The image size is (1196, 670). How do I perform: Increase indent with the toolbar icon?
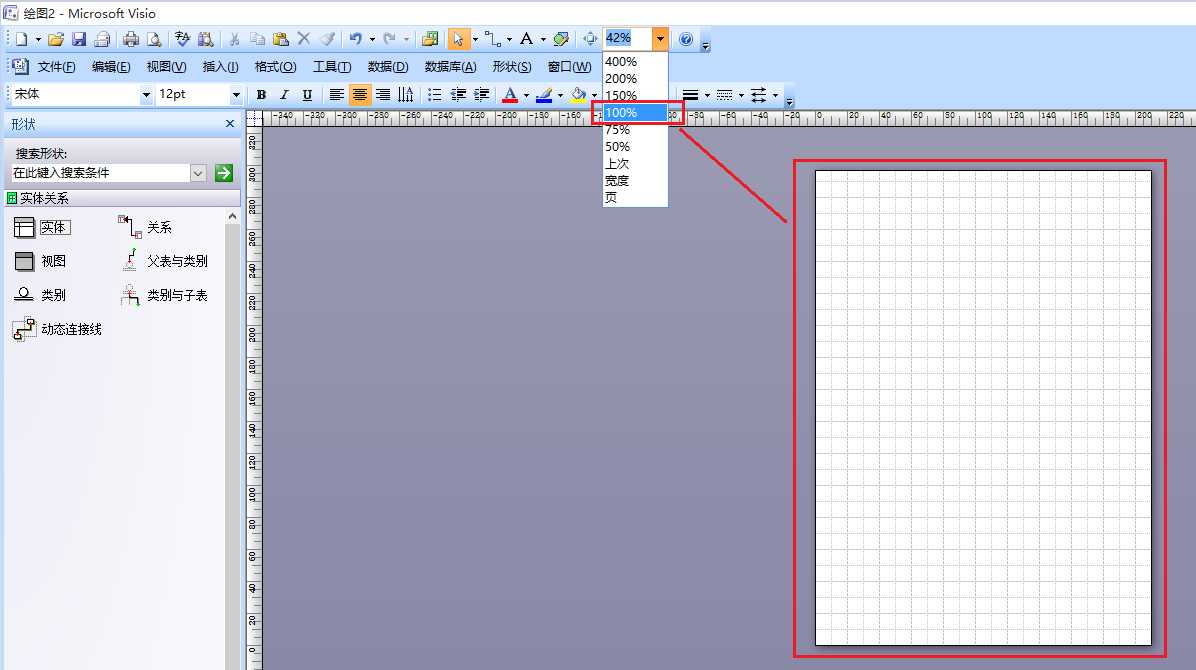tap(481, 95)
